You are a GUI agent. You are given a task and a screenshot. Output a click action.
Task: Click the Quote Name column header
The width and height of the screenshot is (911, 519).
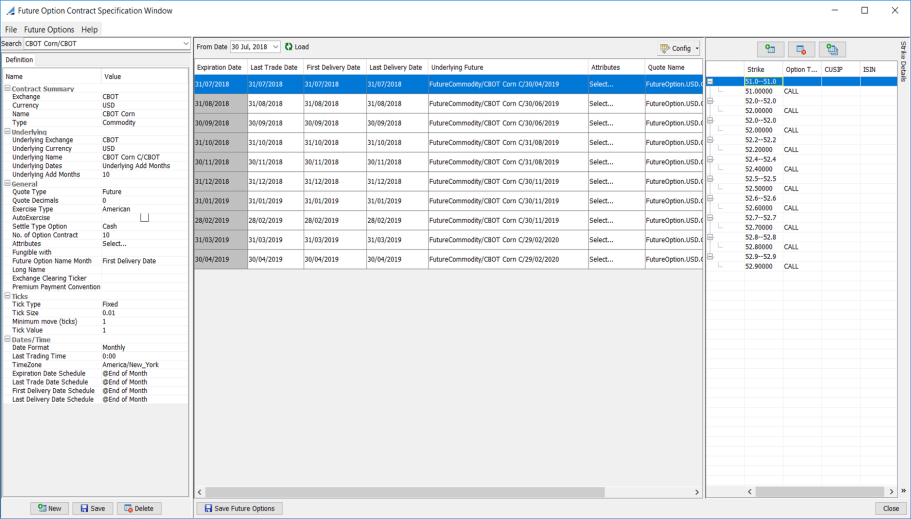(673, 67)
